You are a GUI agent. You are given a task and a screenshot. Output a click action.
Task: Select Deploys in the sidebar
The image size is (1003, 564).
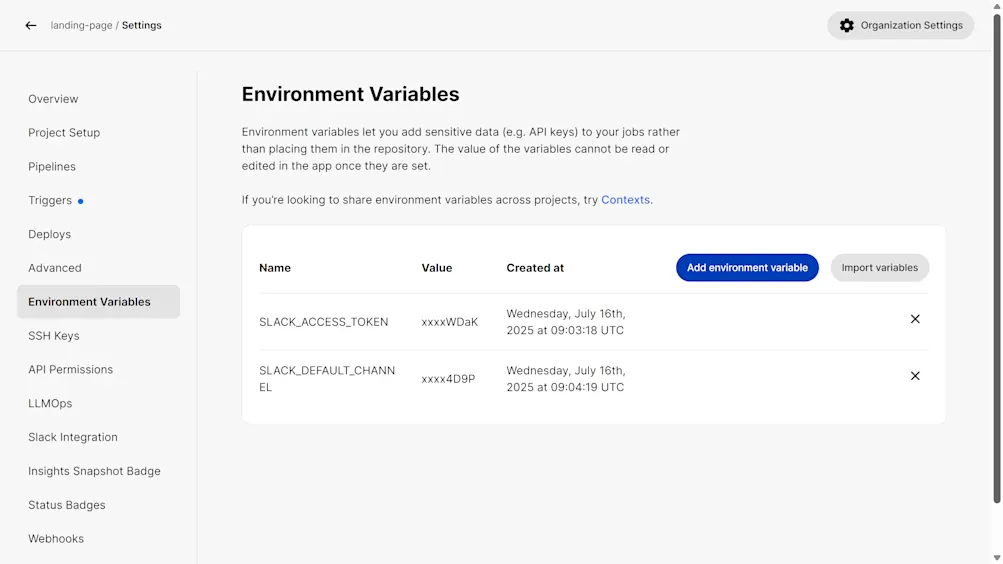[x=49, y=235]
